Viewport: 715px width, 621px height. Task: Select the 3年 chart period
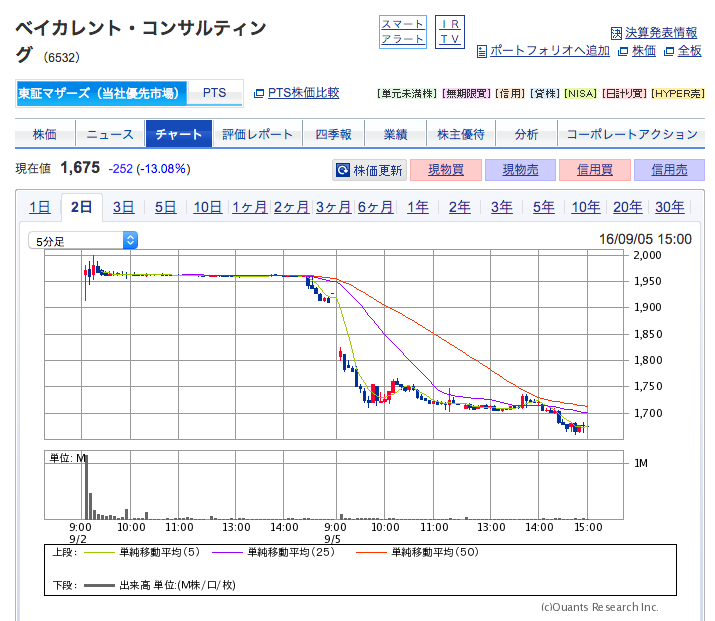[x=502, y=207]
